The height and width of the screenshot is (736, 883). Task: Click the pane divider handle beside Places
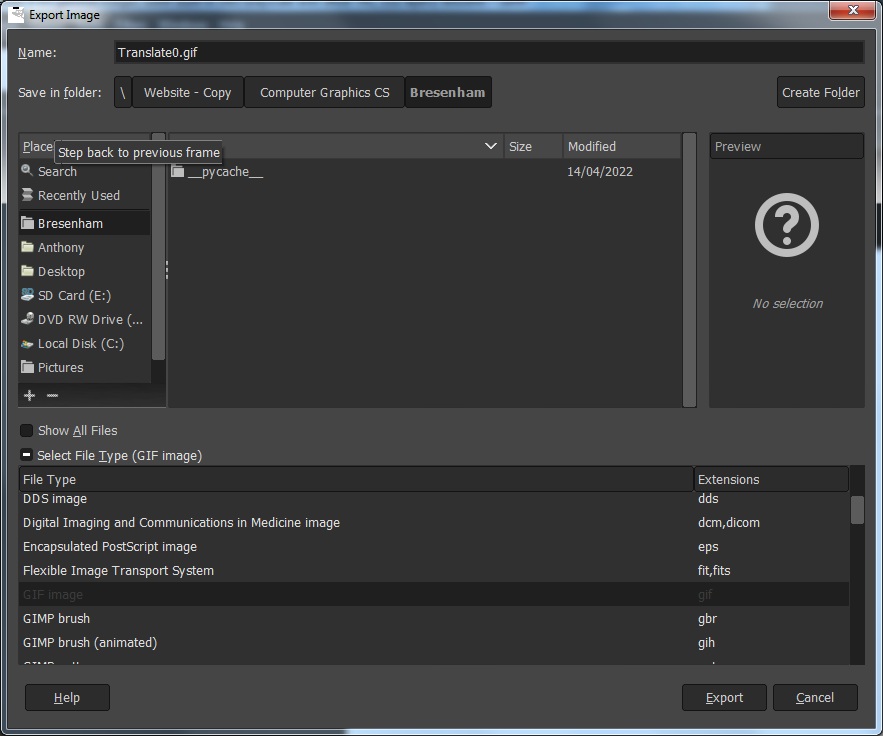pos(167,270)
